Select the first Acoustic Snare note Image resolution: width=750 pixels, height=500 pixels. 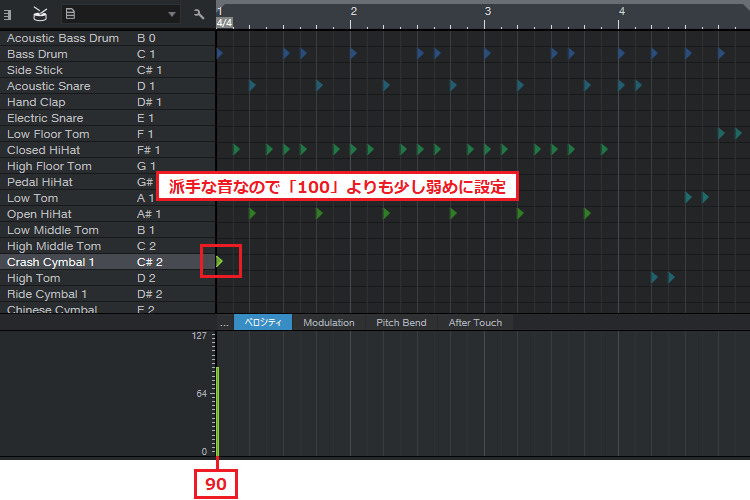click(x=252, y=86)
